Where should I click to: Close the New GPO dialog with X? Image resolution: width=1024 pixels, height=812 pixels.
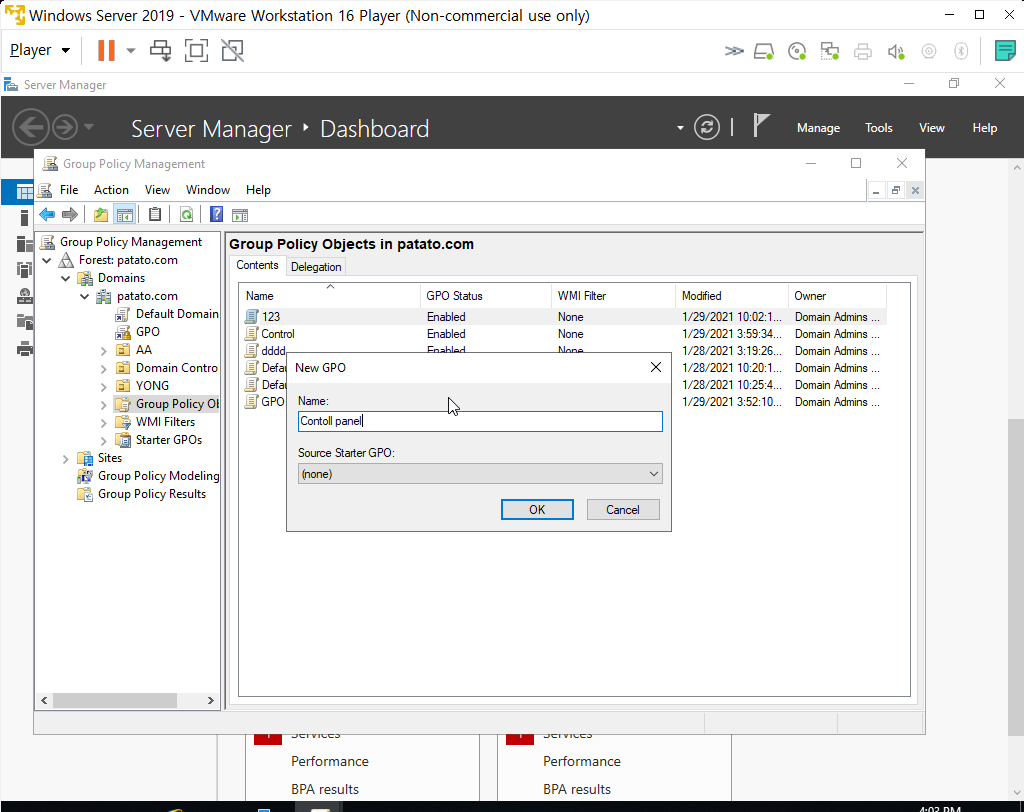click(656, 367)
